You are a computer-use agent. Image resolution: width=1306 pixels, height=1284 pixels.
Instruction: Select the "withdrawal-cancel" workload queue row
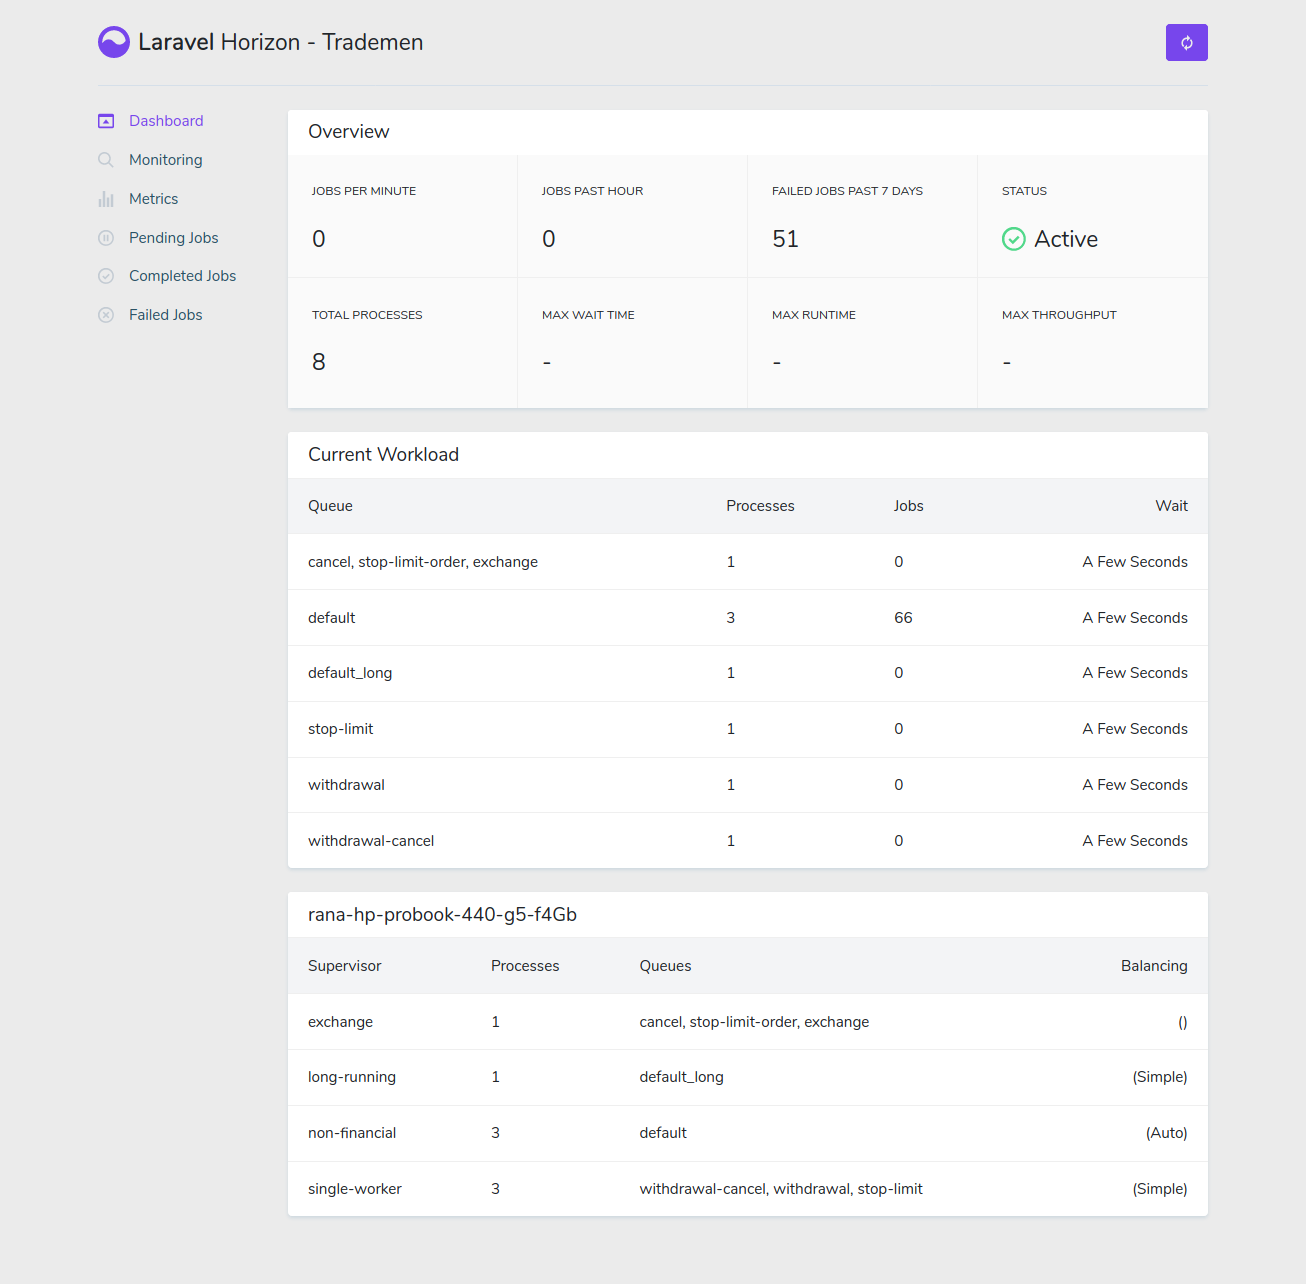click(748, 841)
